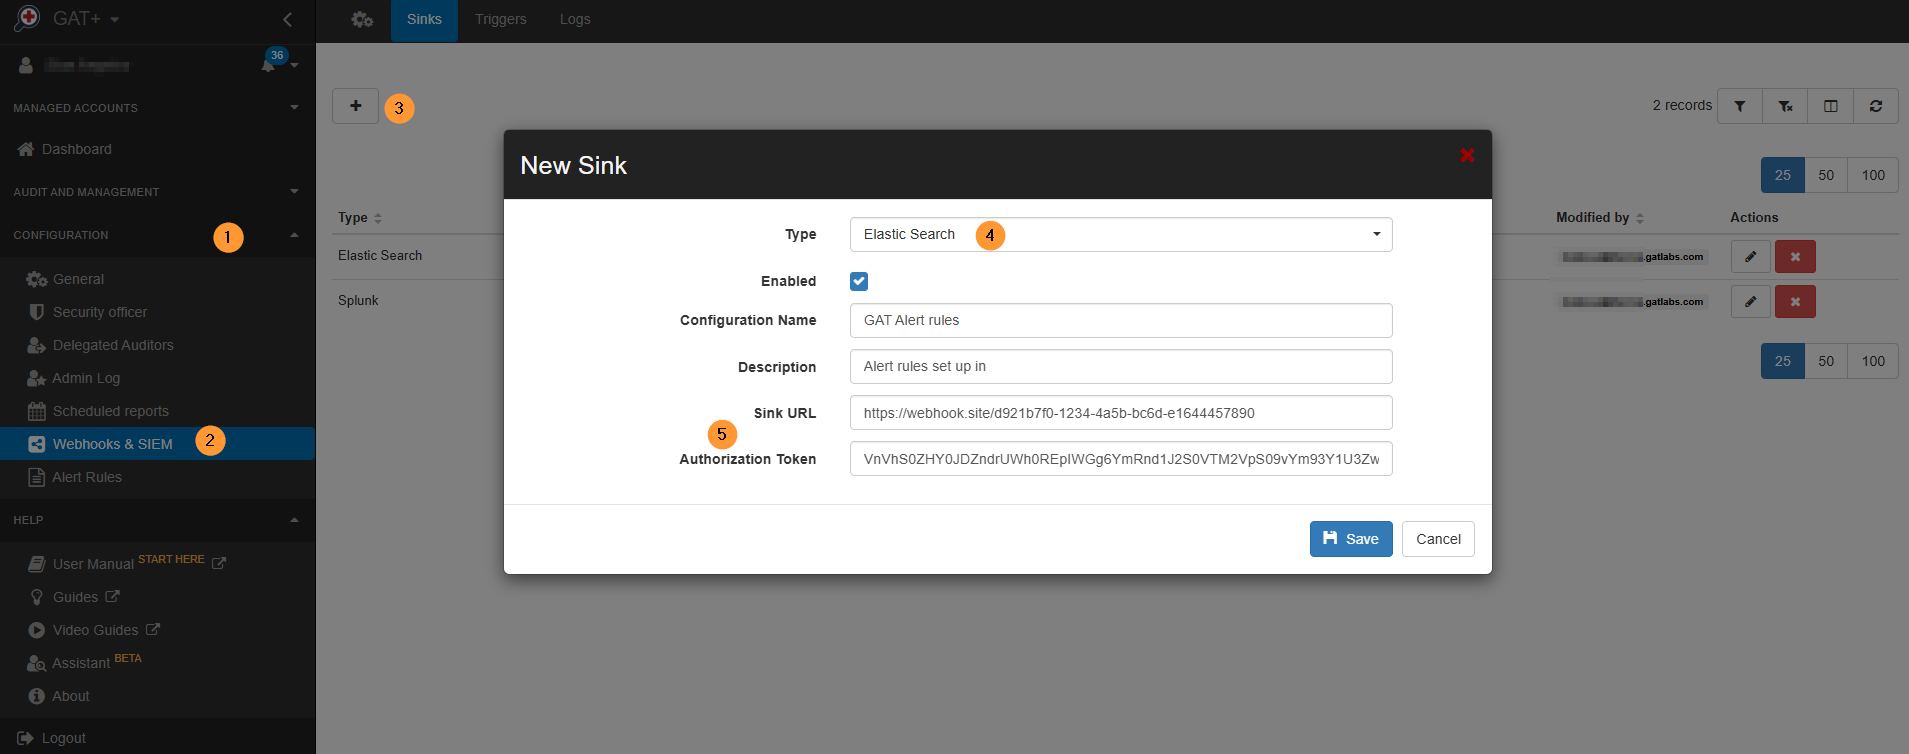Open Video Guides link
The image size is (1909, 754).
point(94,630)
